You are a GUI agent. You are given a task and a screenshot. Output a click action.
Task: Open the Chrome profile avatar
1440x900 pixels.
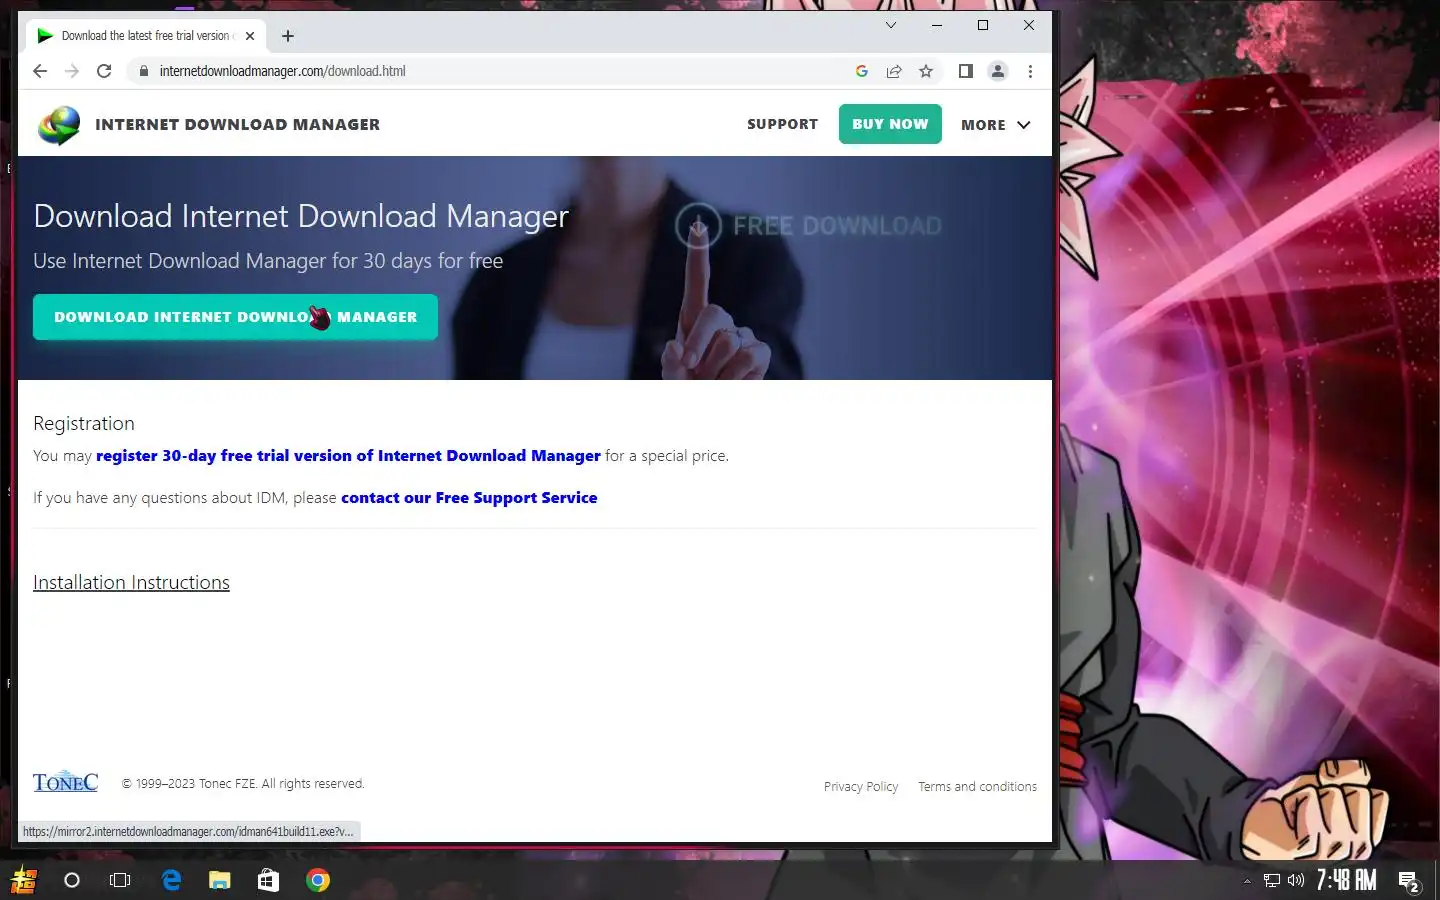coord(997,71)
